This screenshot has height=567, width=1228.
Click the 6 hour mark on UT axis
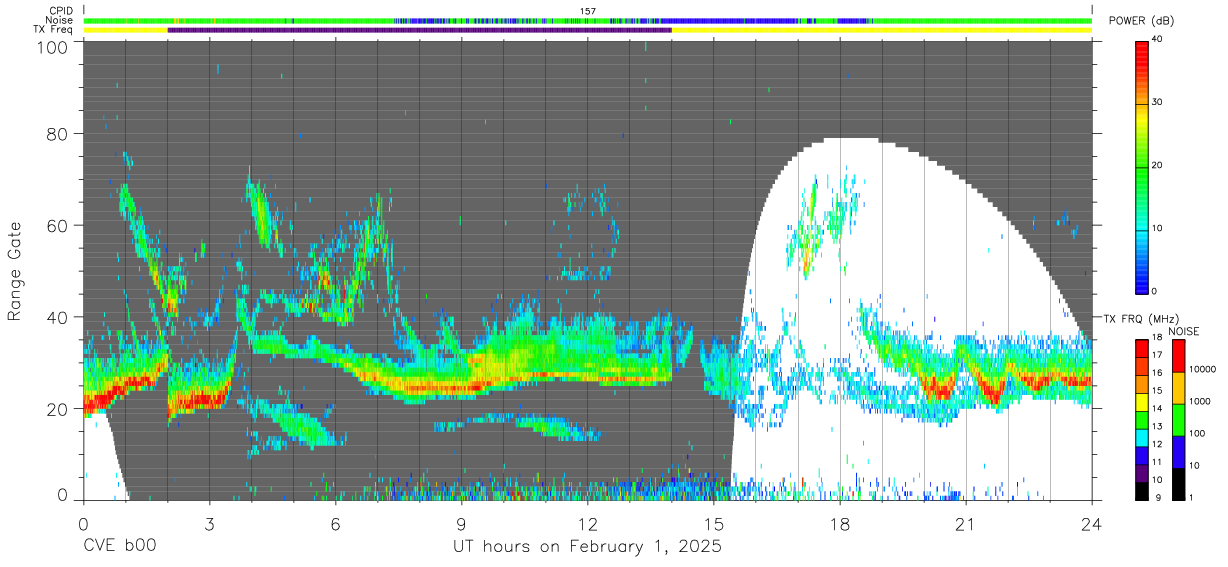(336, 523)
